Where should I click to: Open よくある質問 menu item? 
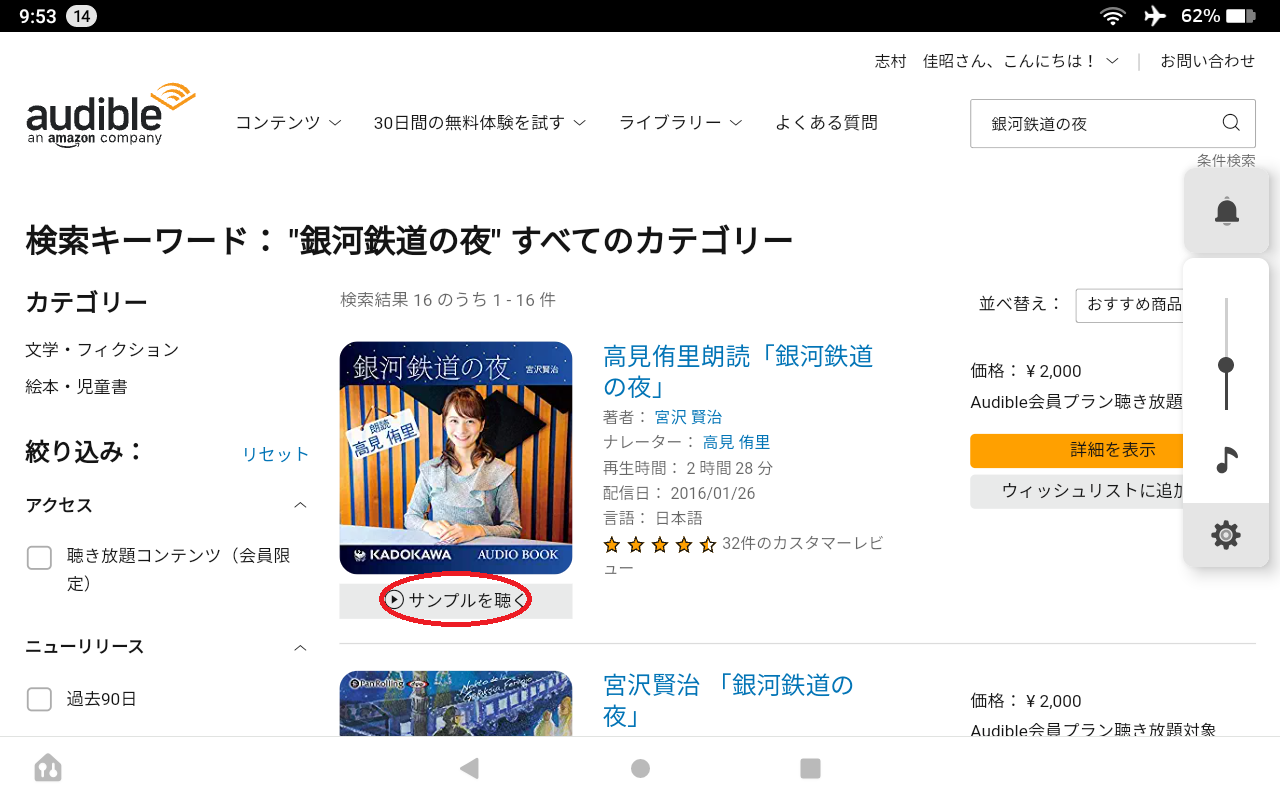pos(826,123)
